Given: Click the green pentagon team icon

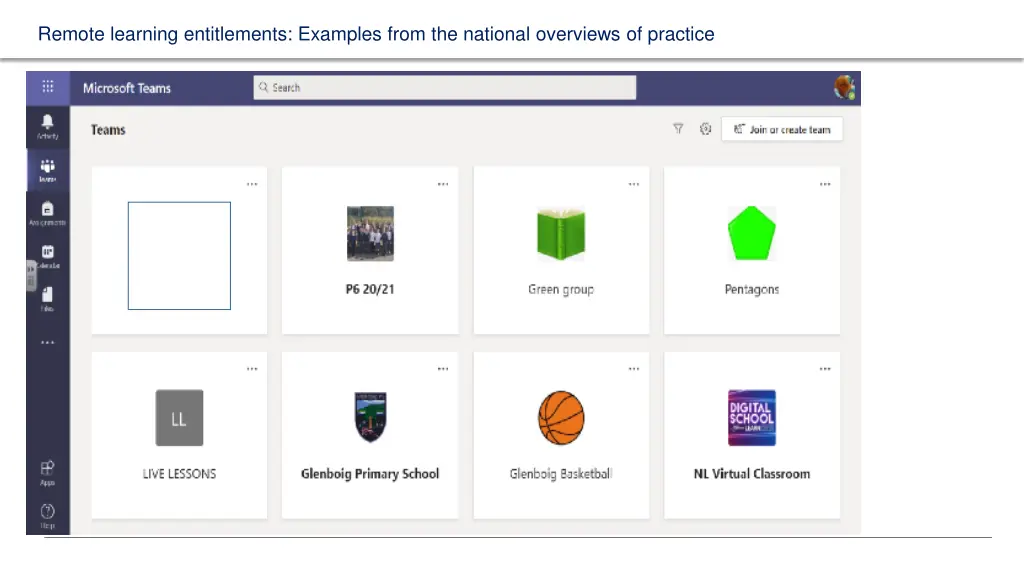Looking at the screenshot, I should coord(752,233).
